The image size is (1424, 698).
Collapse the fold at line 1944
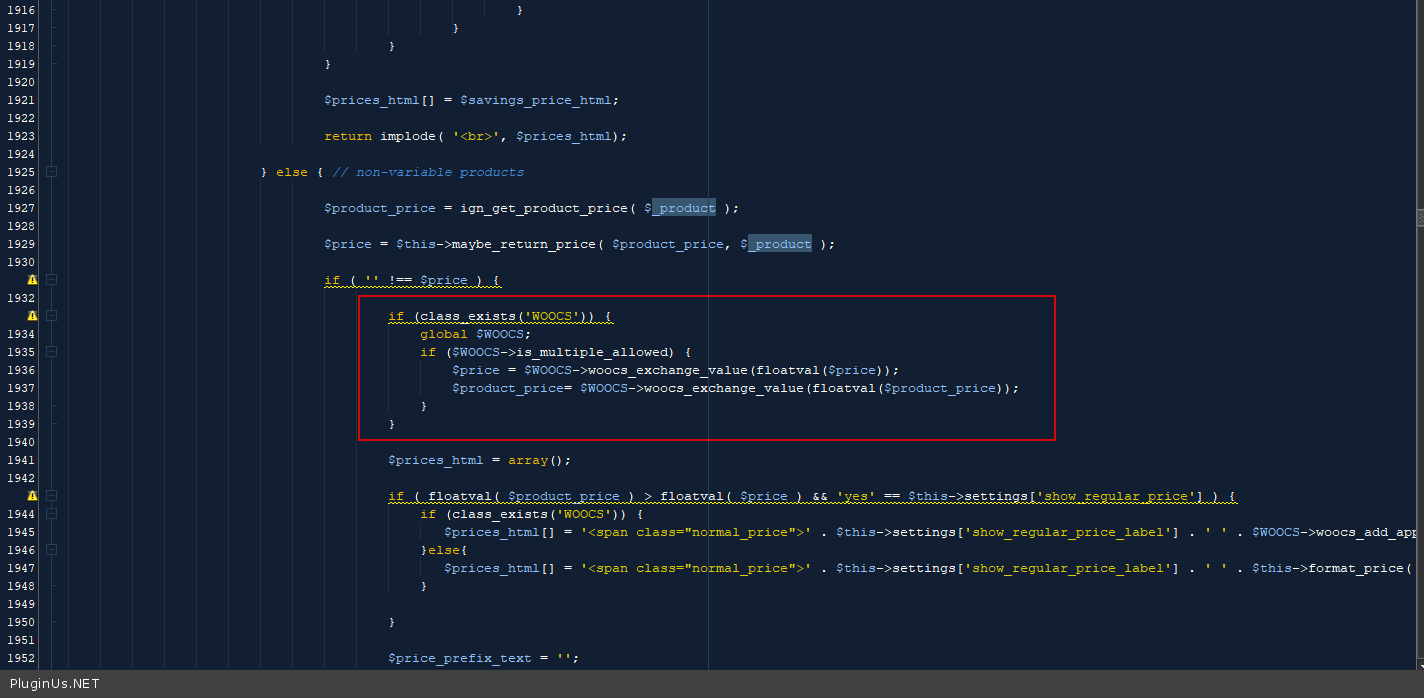(x=52, y=514)
